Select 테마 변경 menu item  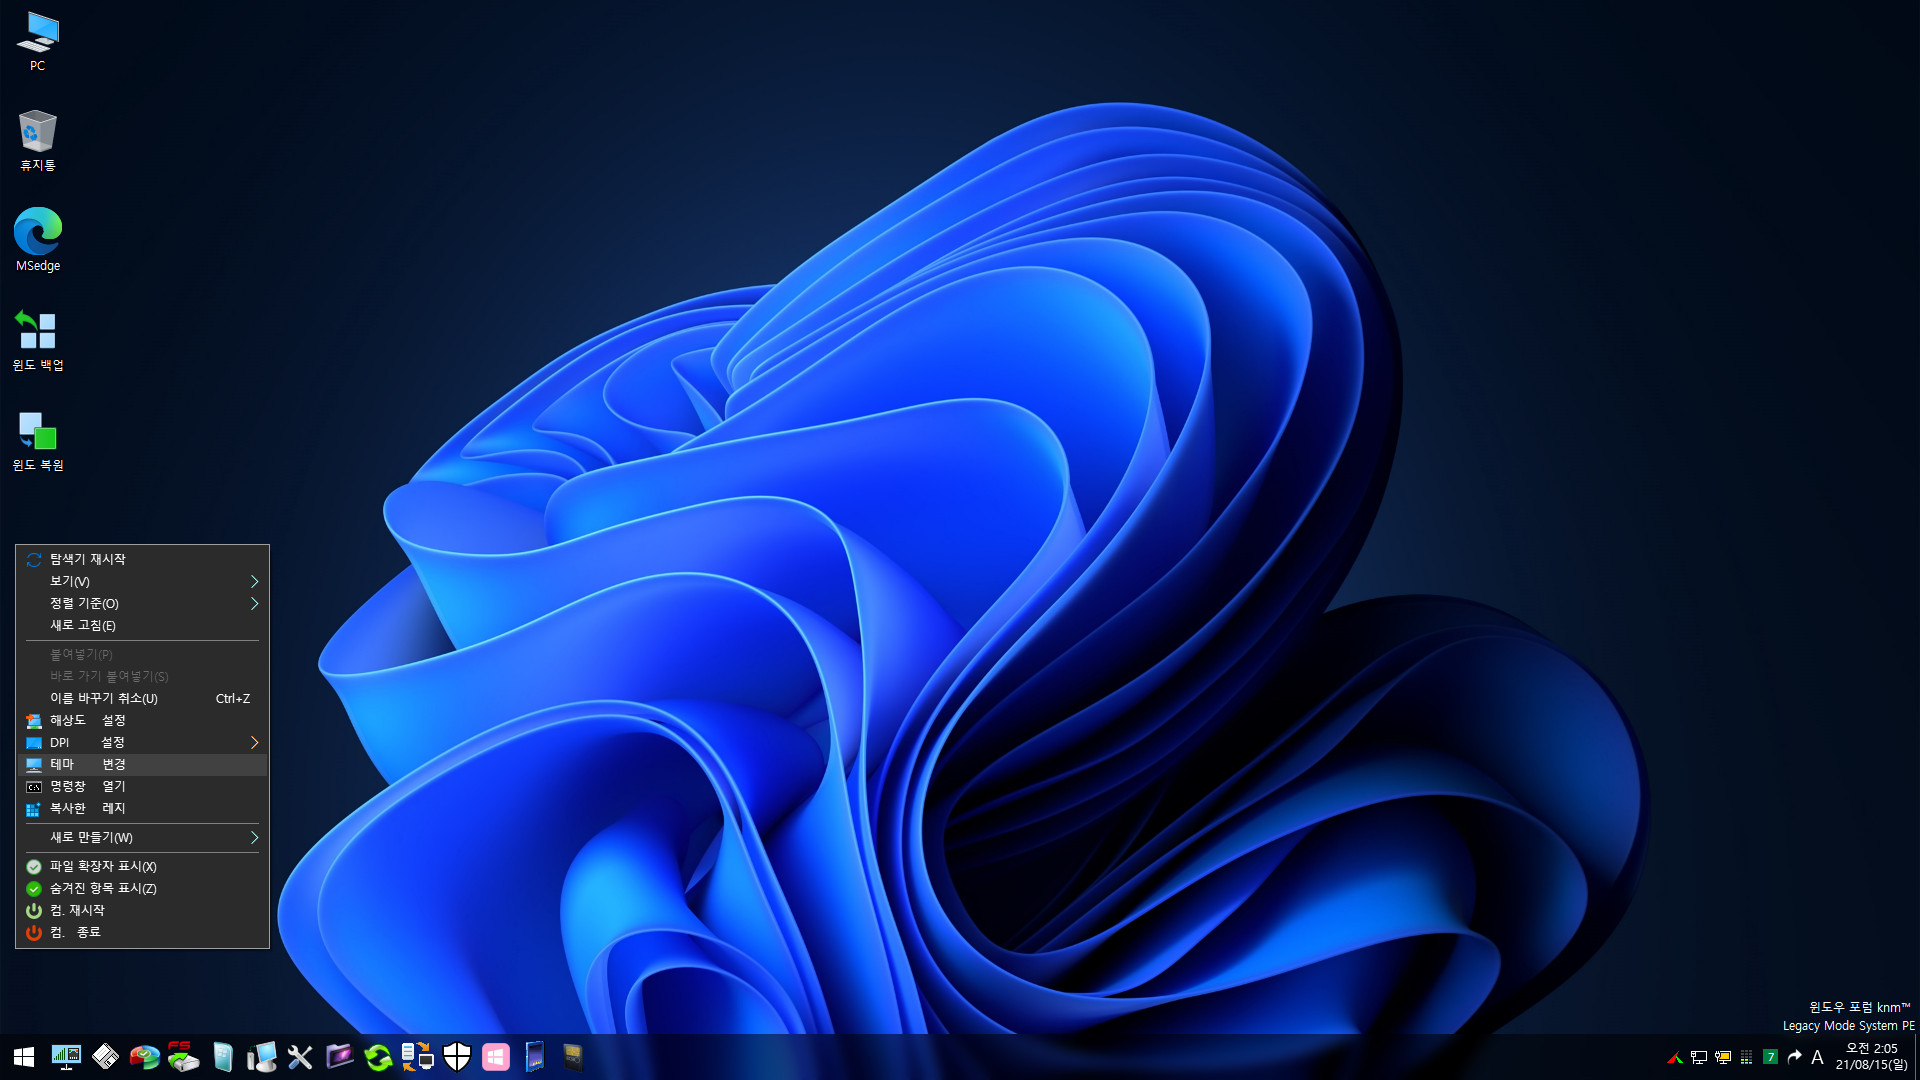coord(143,764)
